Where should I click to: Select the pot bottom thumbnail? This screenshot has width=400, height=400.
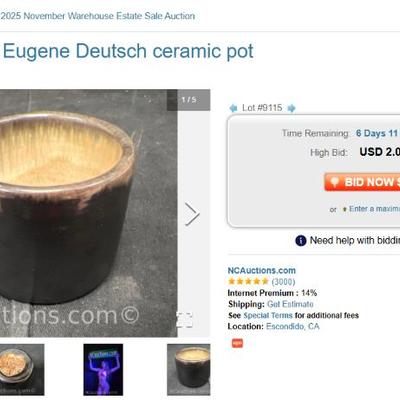pos(22,369)
